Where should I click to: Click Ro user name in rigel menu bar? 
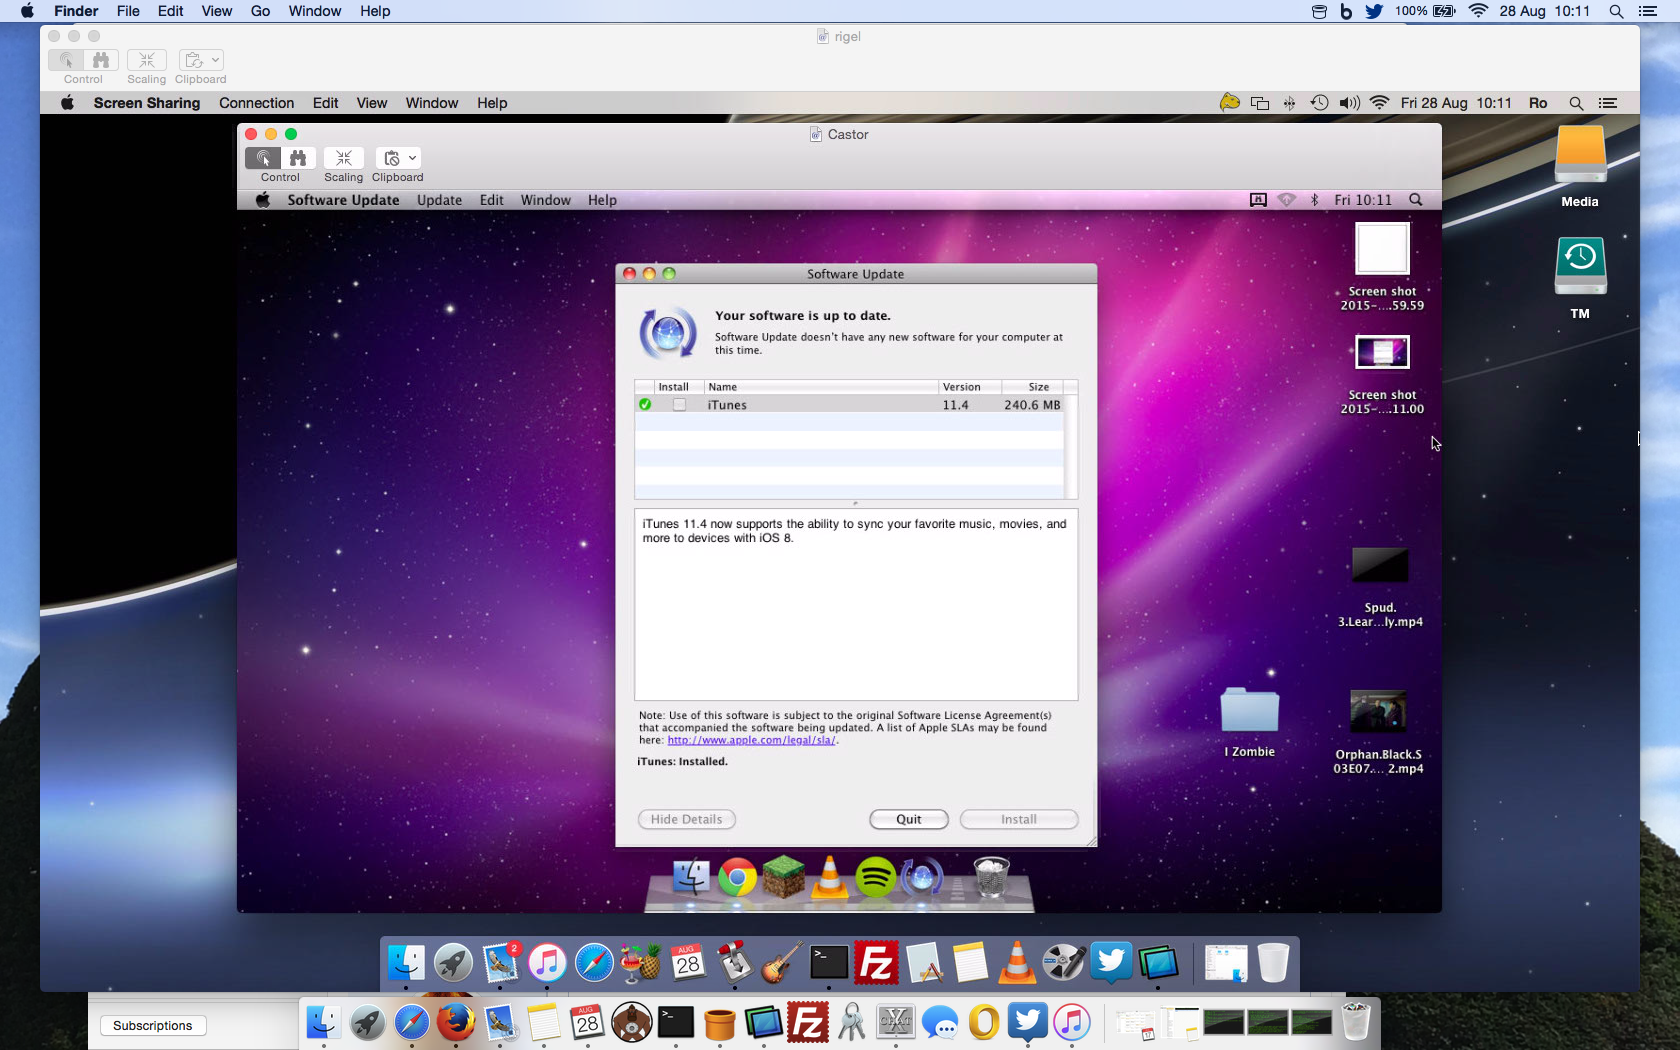coord(1538,103)
